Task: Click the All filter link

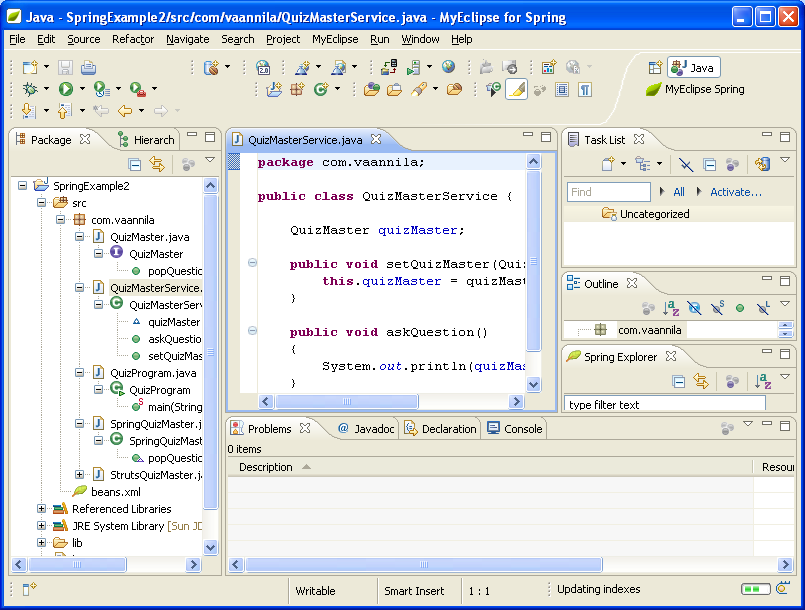Action: point(679,192)
